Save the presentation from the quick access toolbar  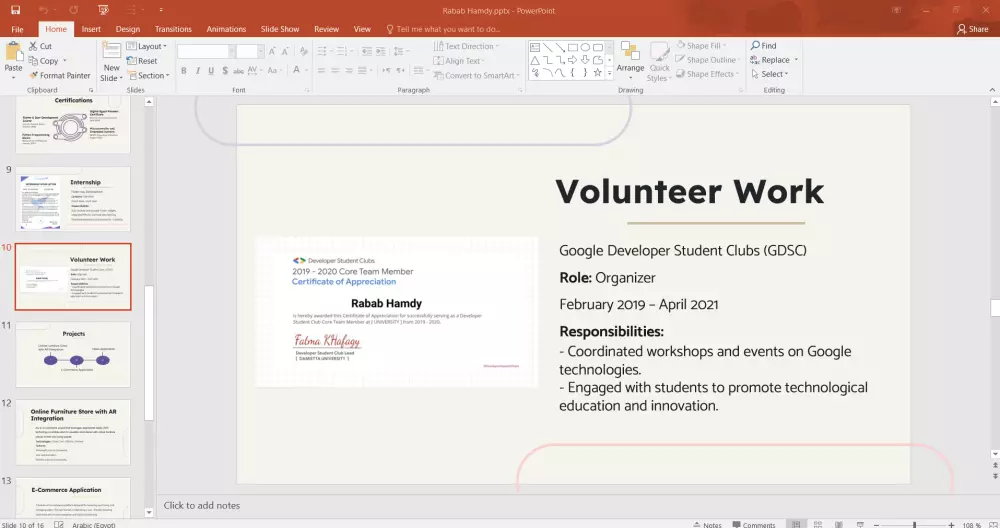click(x=15, y=10)
